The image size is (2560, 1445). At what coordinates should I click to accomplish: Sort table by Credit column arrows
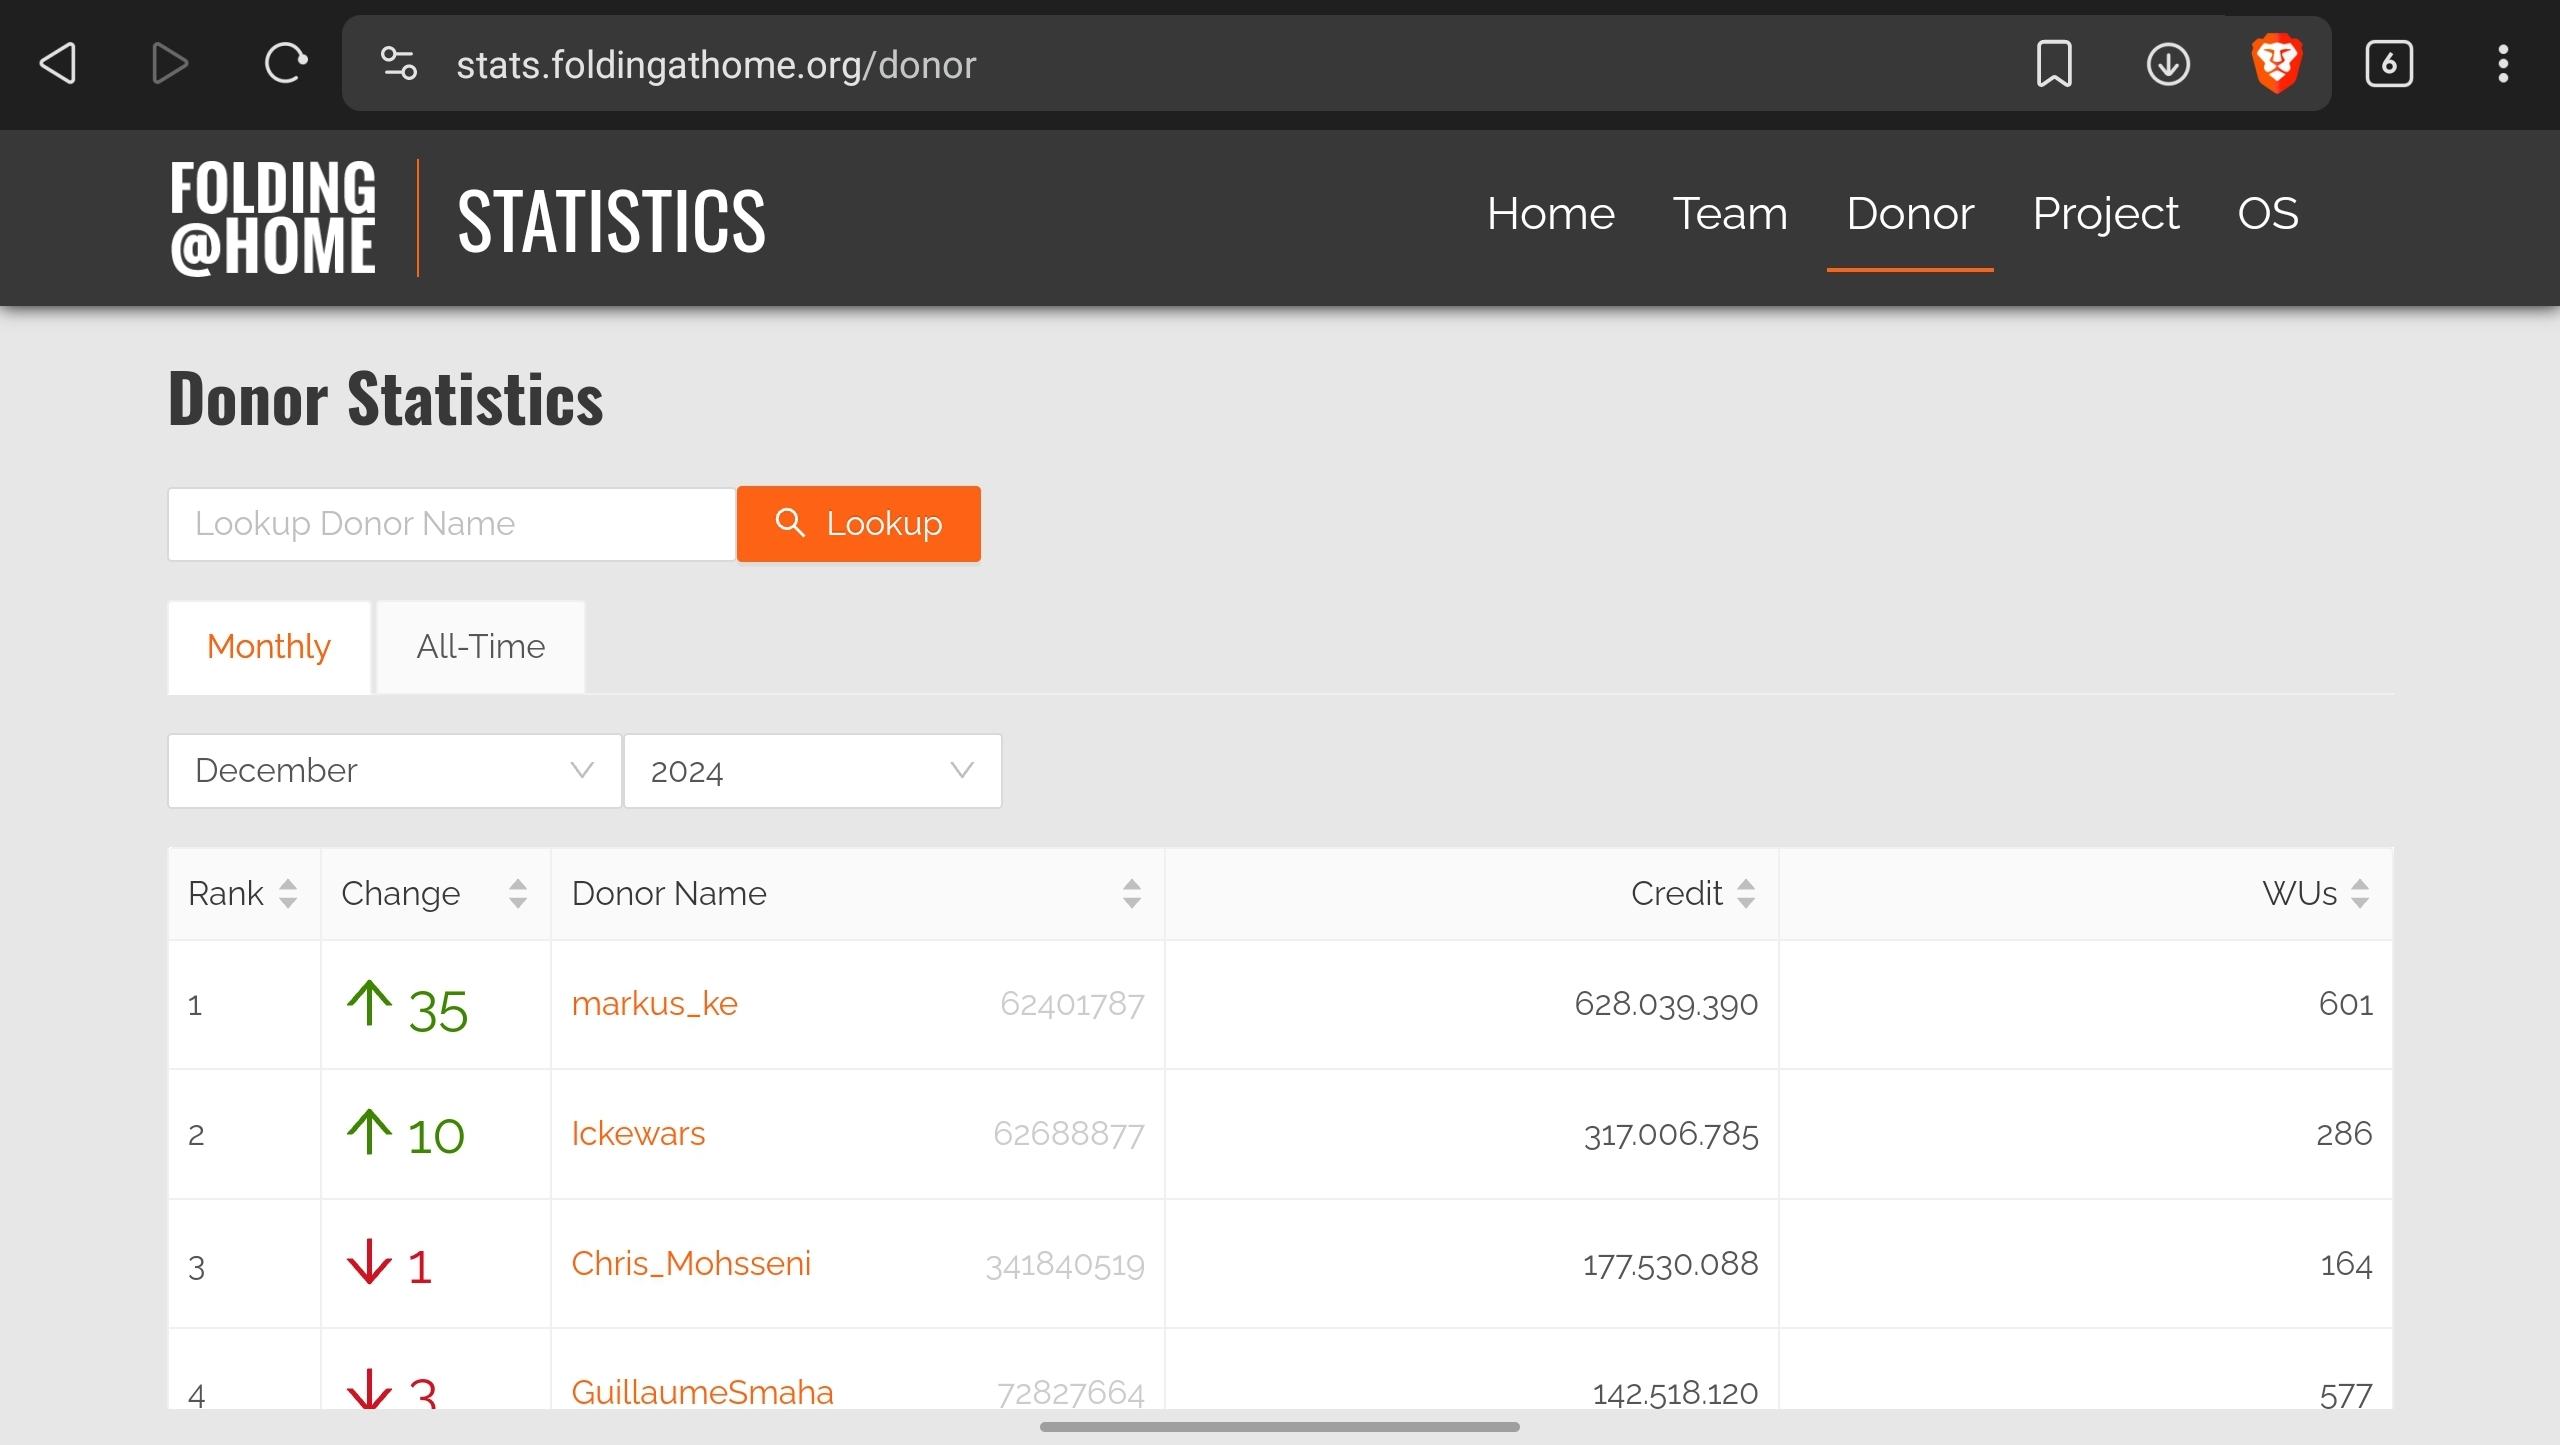1746,893
